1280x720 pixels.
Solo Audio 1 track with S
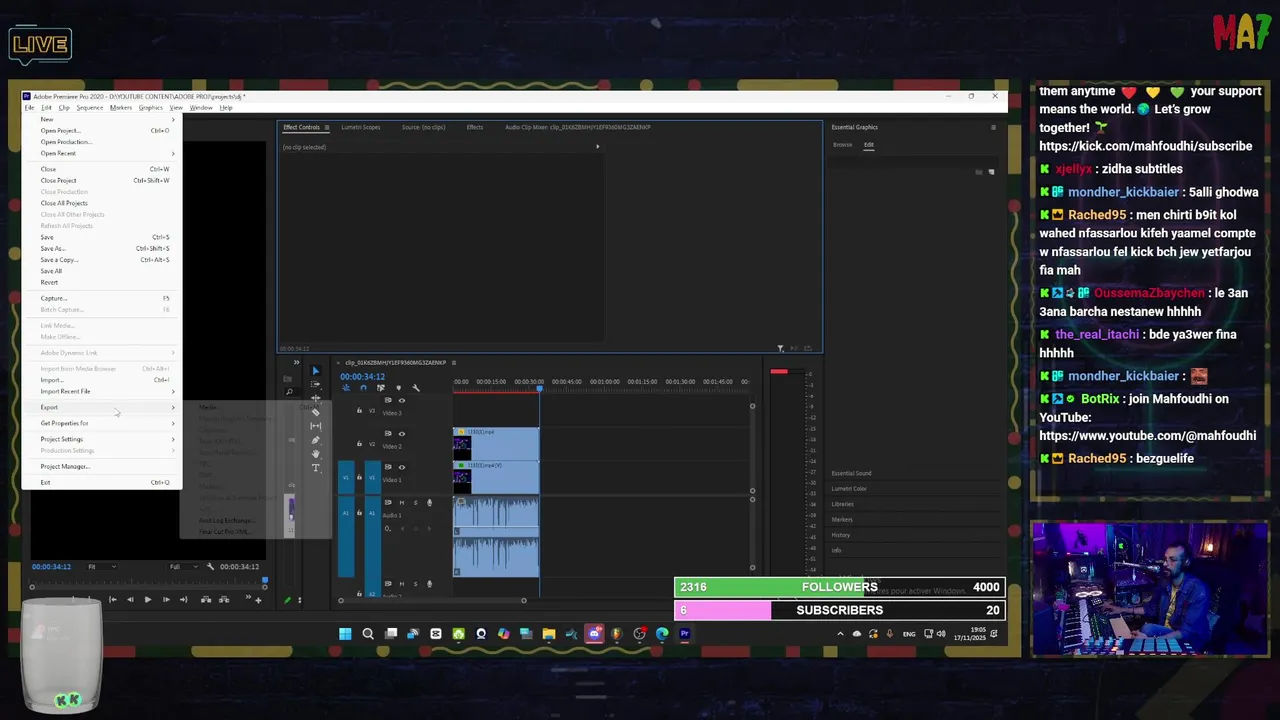415,502
